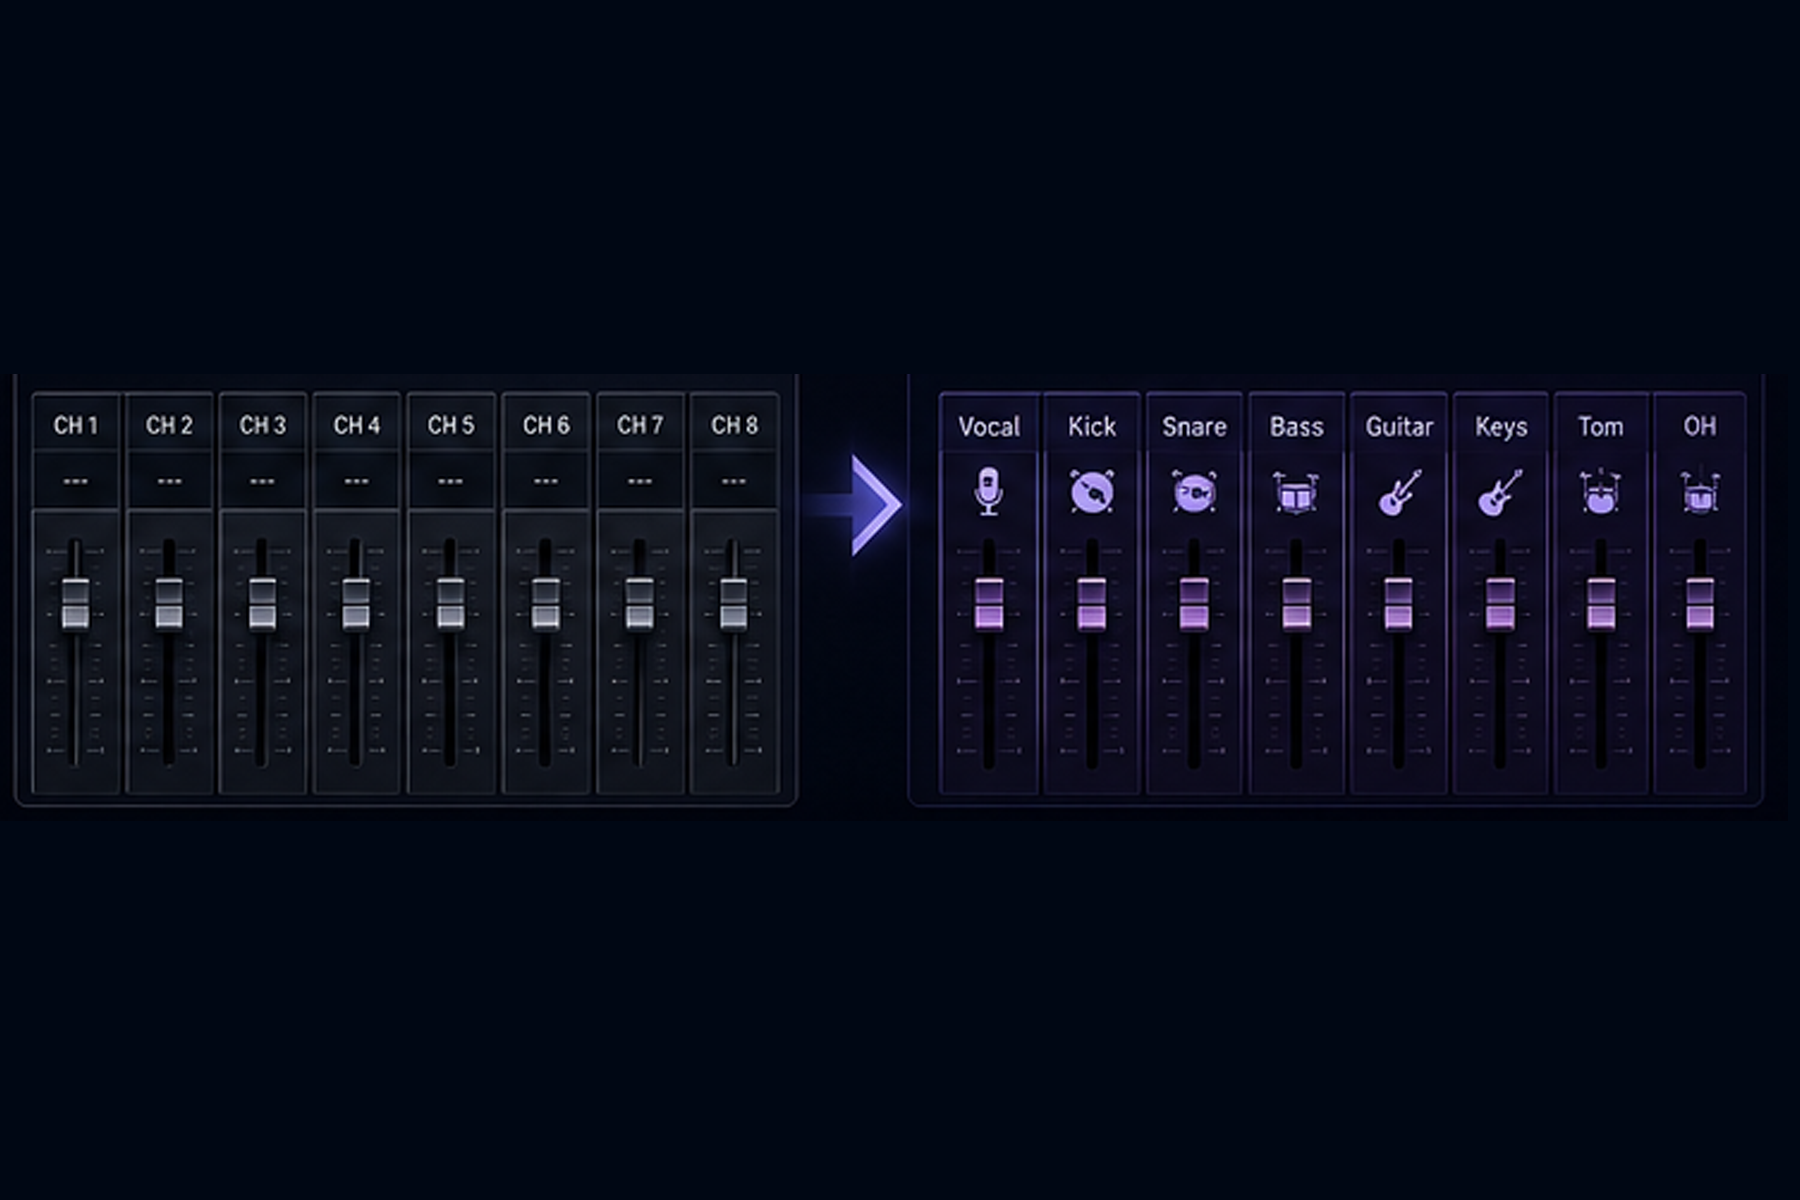Adjust the CH 5 fader handle
1800x1200 pixels.
(x=450, y=604)
